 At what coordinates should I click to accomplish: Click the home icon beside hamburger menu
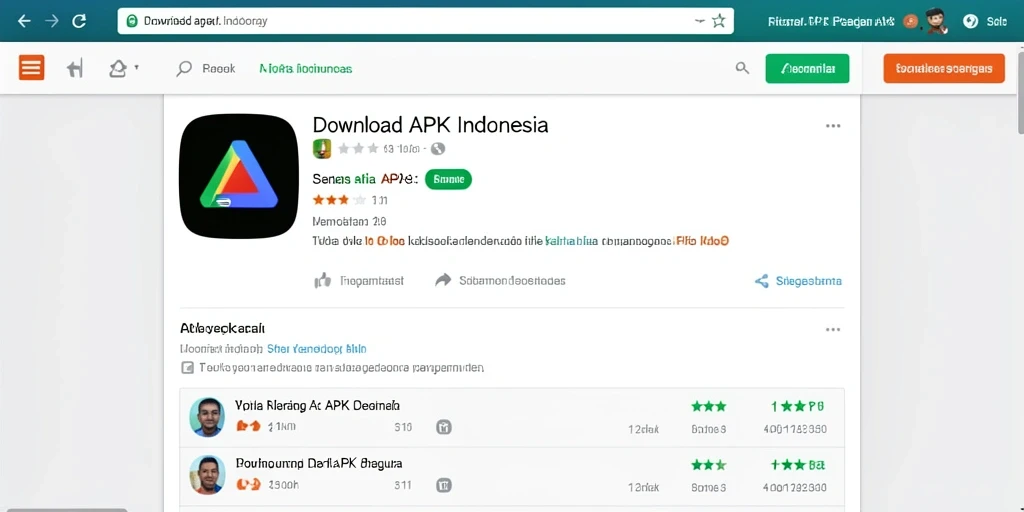[75, 68]
